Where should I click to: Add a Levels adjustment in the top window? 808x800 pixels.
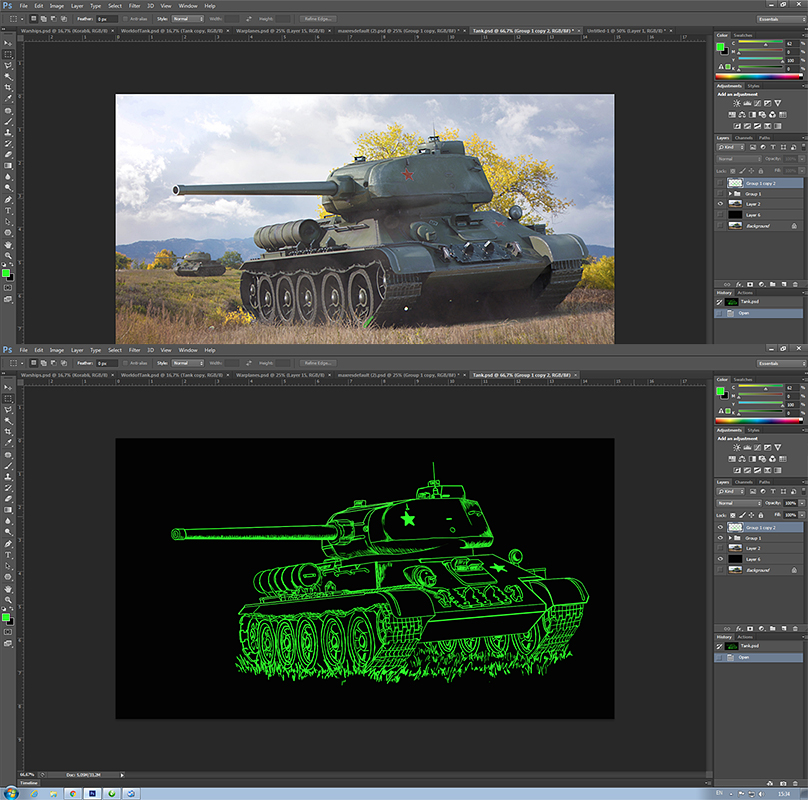pos(747,103)
